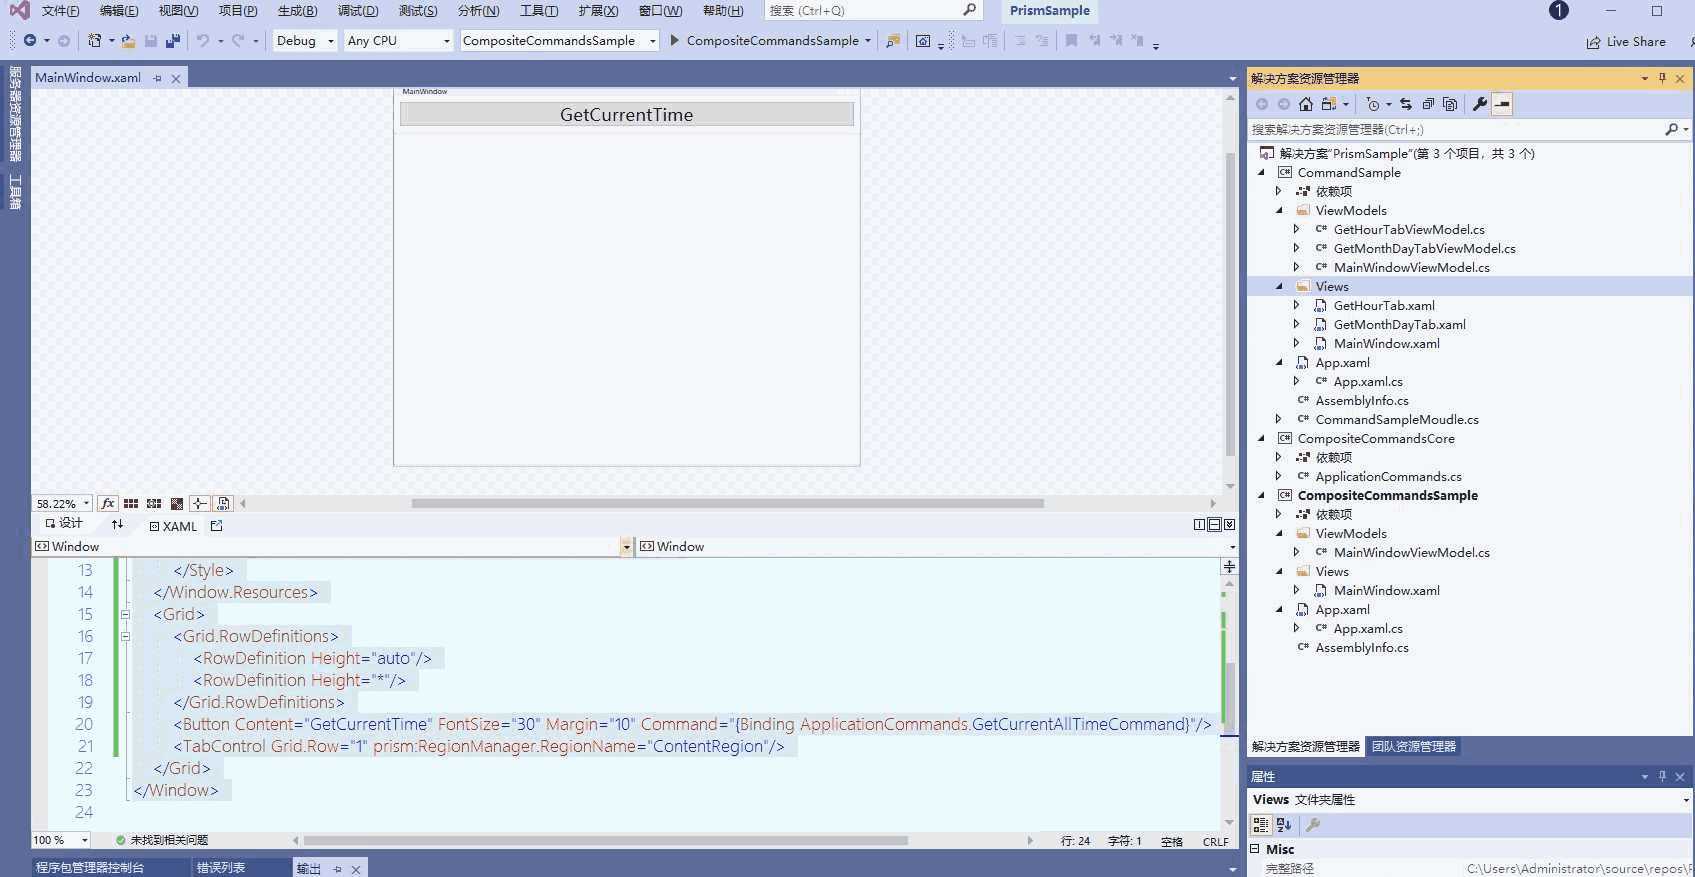Switch to 团队资源管理器 tab
The width and height of the screenshot is (1695, 877).
click(x=1414, y=746)
